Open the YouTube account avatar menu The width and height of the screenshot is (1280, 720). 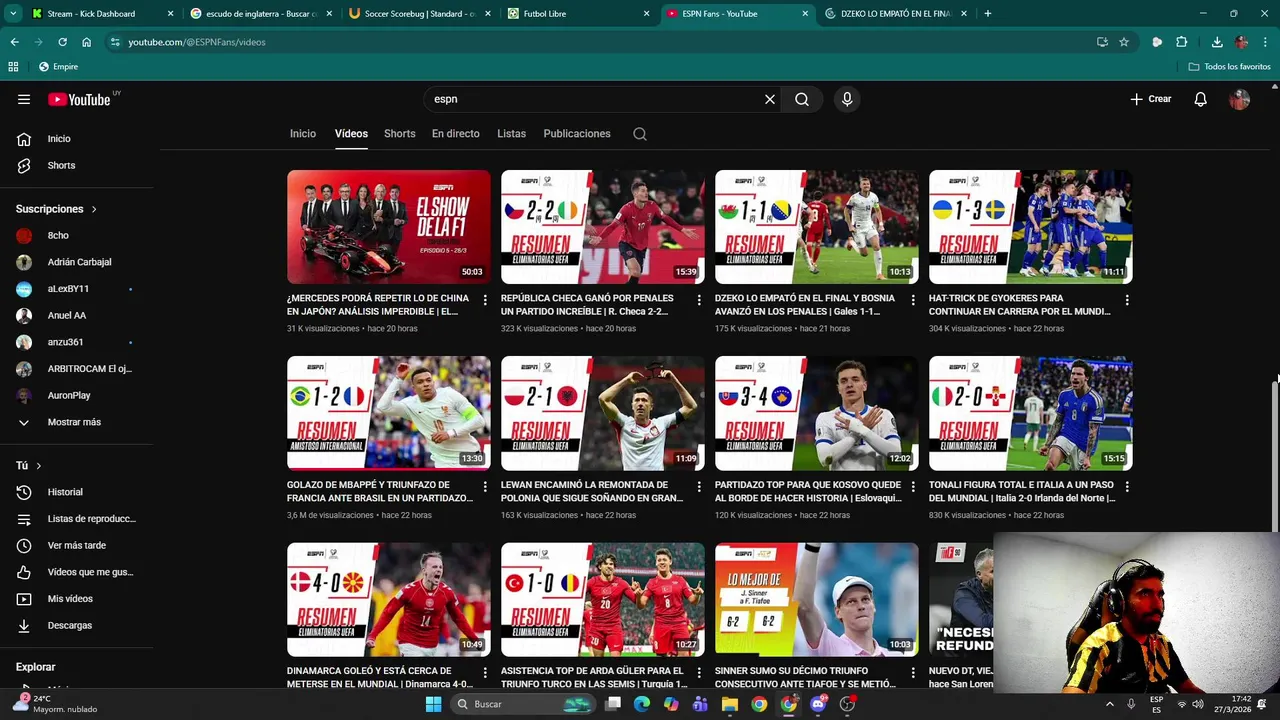[1240, 99]
